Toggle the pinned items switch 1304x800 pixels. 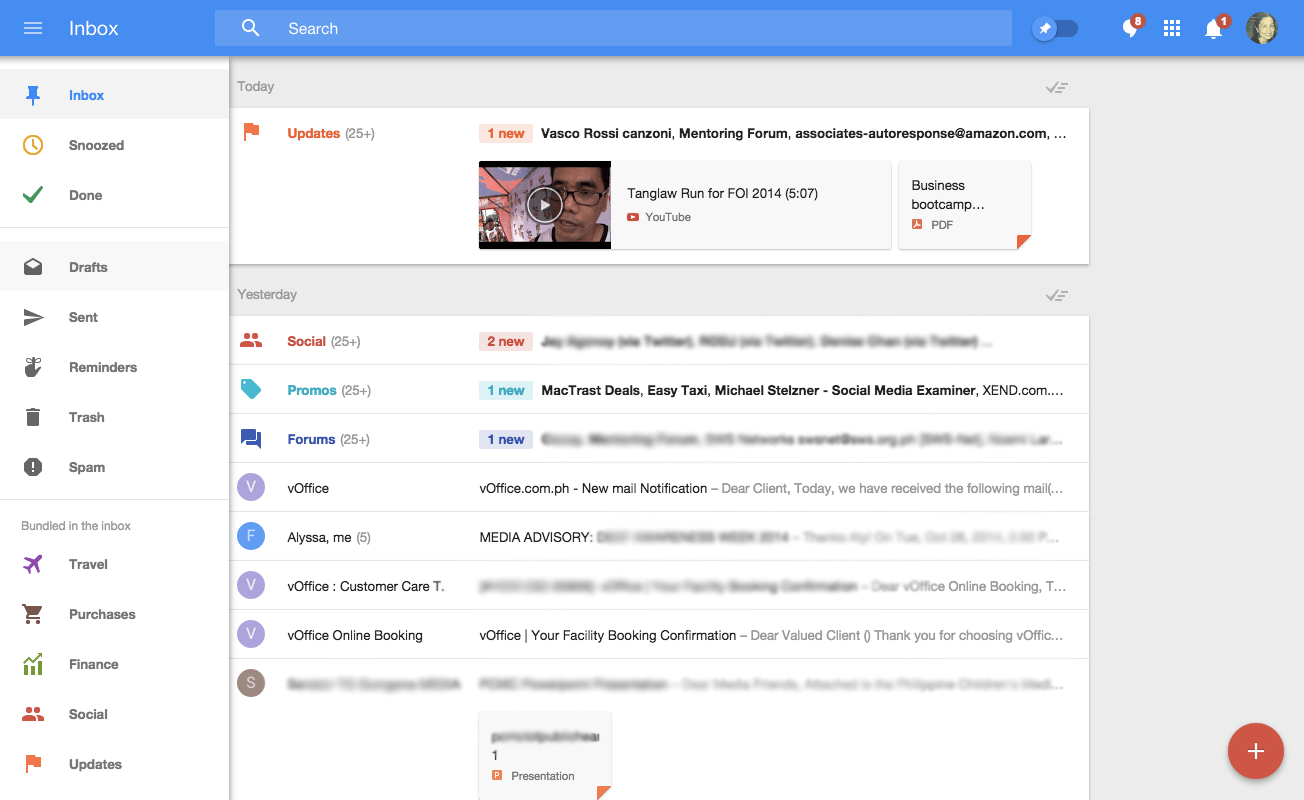coord(1055,29)
